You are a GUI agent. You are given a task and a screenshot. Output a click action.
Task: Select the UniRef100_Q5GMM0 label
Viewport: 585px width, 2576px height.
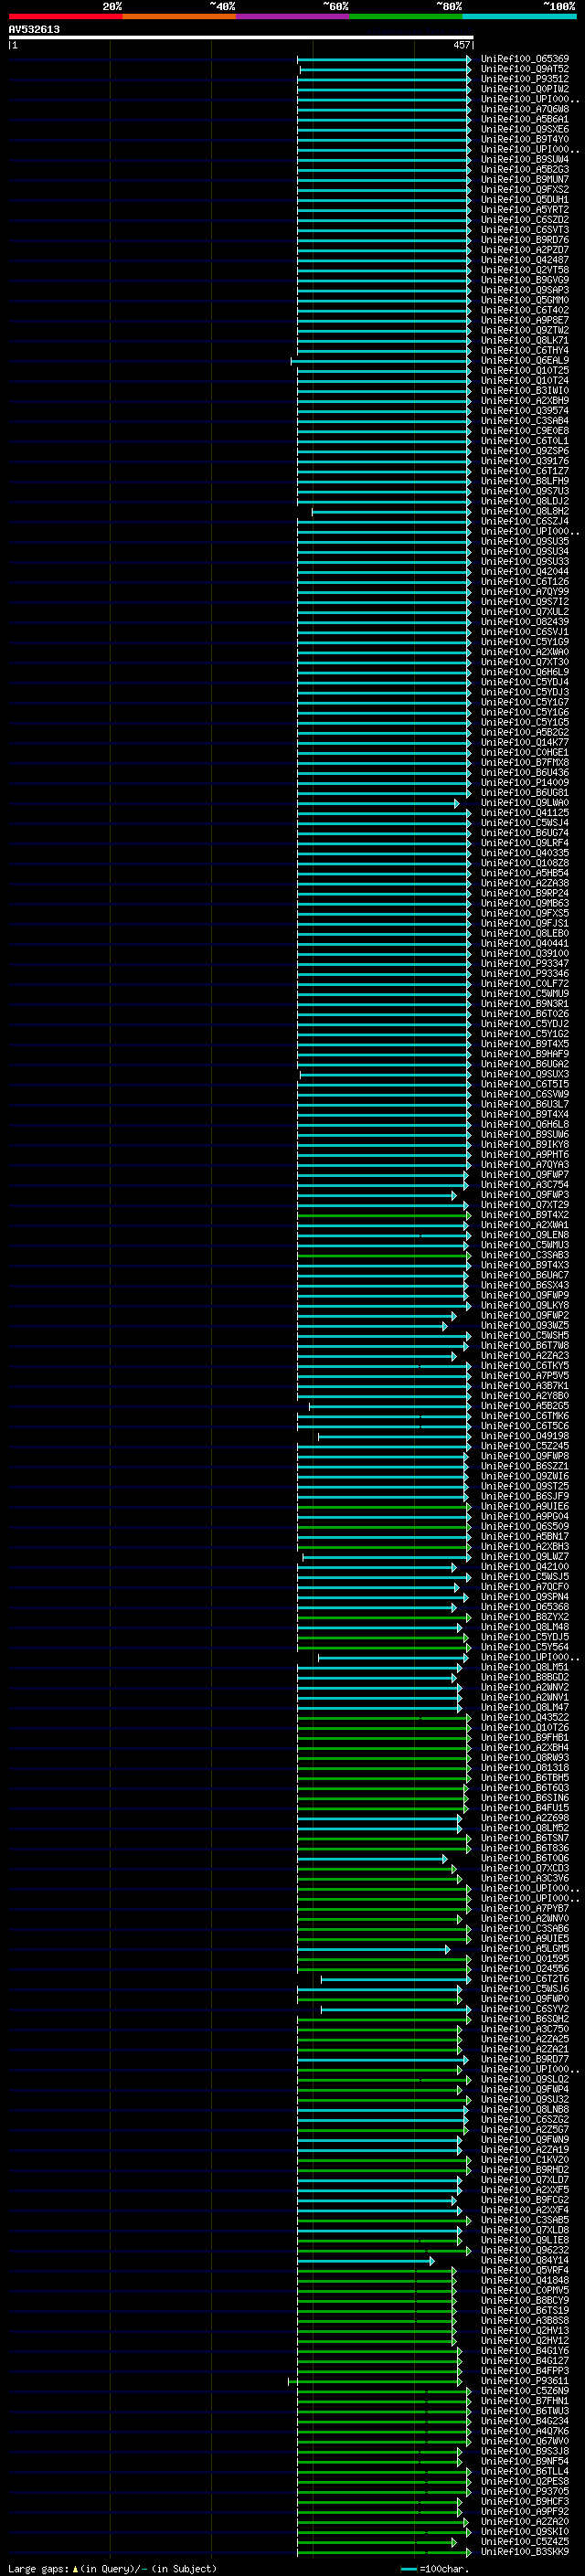pos(525,300)
